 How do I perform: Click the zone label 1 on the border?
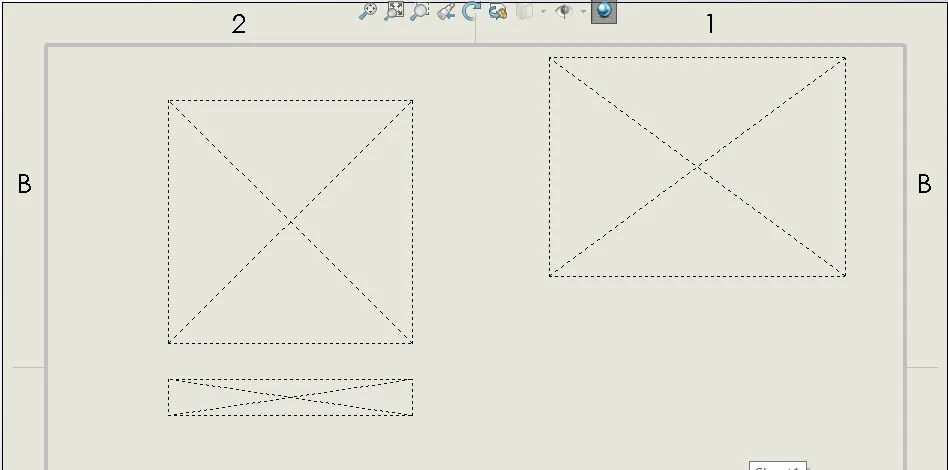click(x=710, y=24)
